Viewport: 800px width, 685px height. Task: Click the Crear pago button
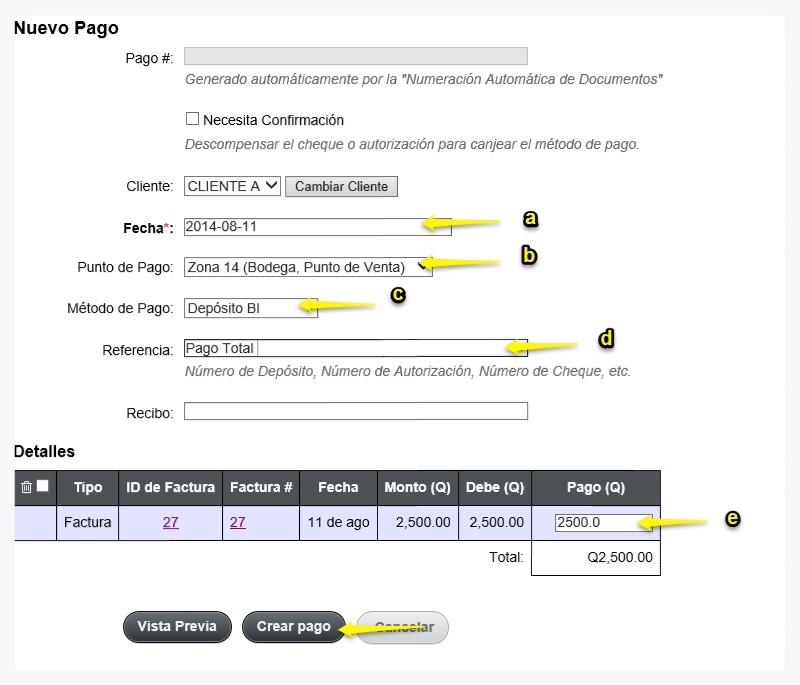coord(294,626)
